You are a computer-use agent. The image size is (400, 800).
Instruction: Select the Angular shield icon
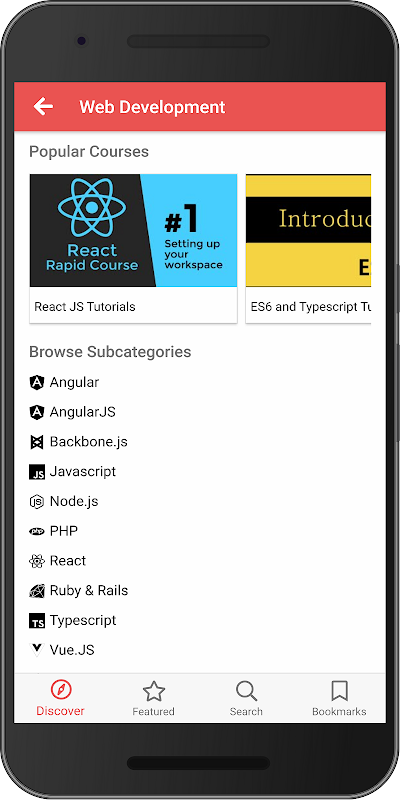[37, 383]
